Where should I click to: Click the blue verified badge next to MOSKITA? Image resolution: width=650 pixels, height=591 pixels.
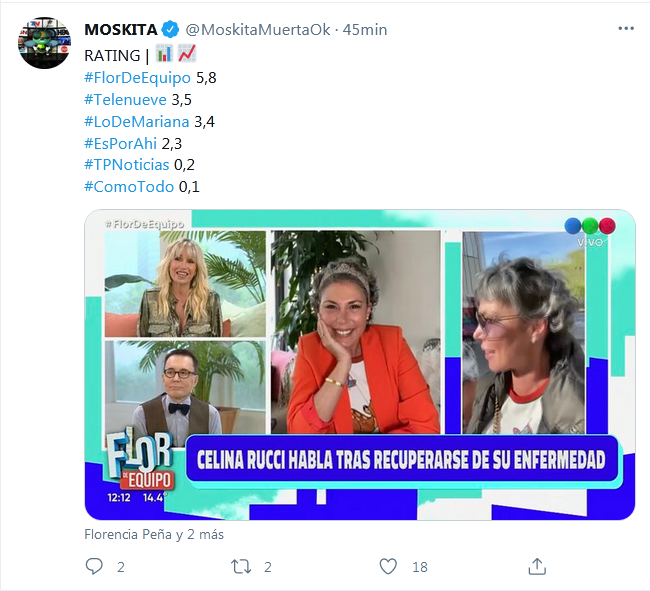pos(170,29)
